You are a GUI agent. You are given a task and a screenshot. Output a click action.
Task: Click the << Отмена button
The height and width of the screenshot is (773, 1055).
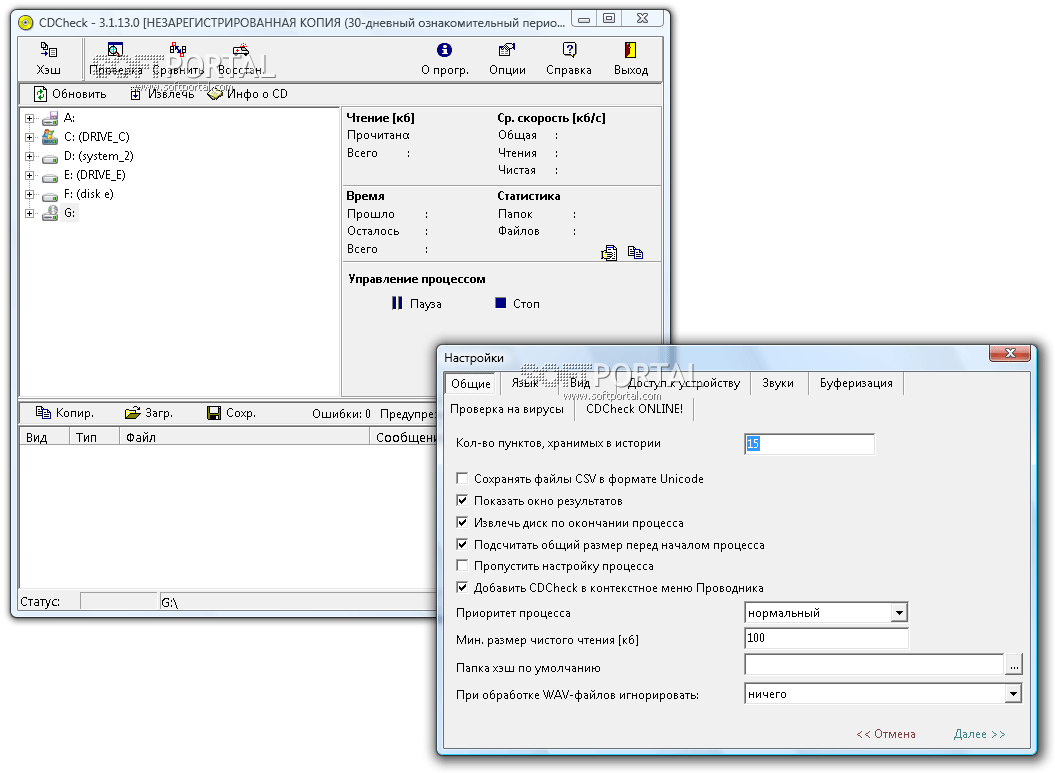[x=885, y=734]
